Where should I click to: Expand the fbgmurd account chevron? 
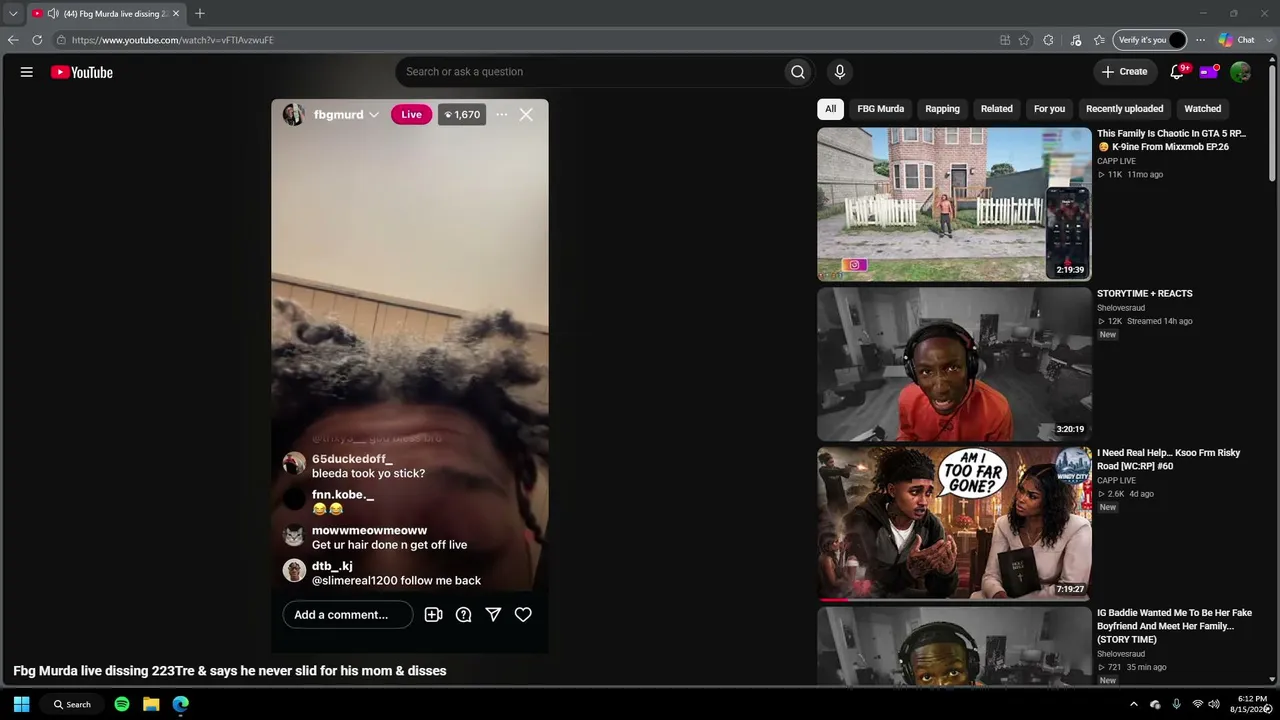374,115
